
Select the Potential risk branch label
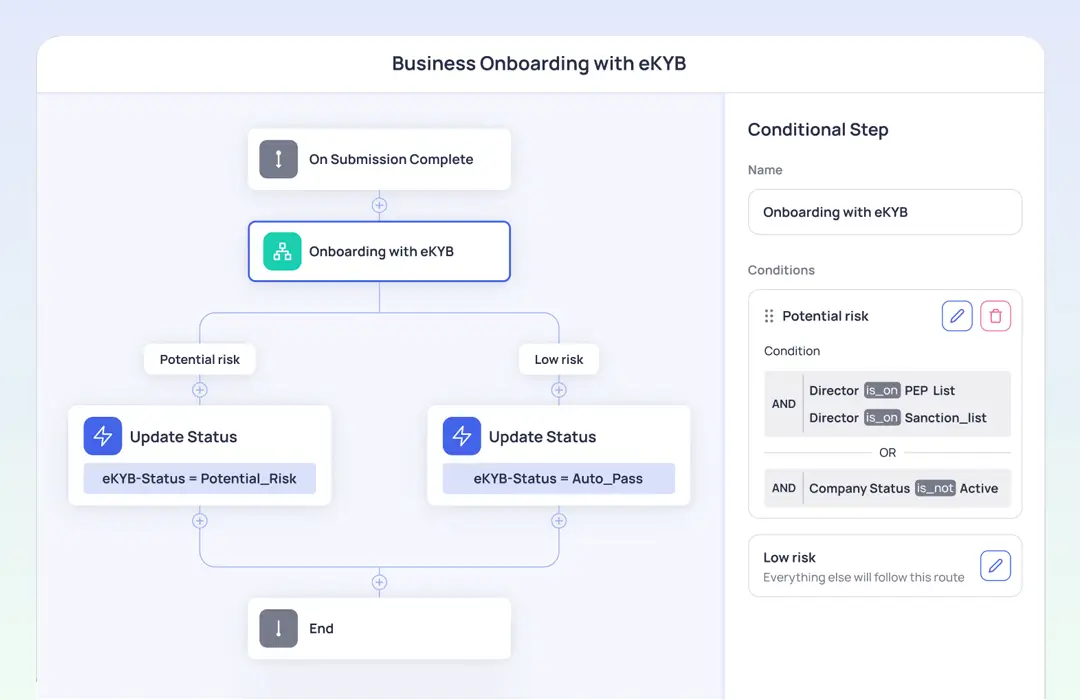click(199, 359)
